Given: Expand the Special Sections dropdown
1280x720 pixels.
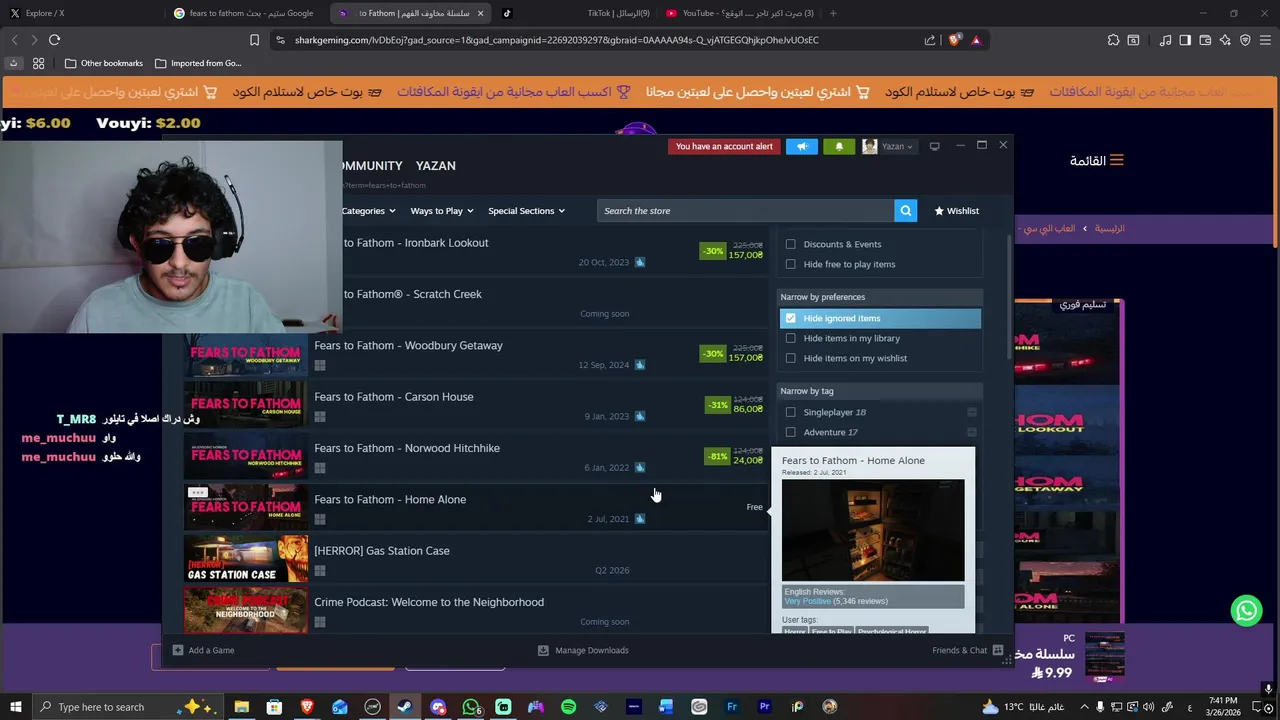Looking at the screenshot, I should (x=526, y=211).
